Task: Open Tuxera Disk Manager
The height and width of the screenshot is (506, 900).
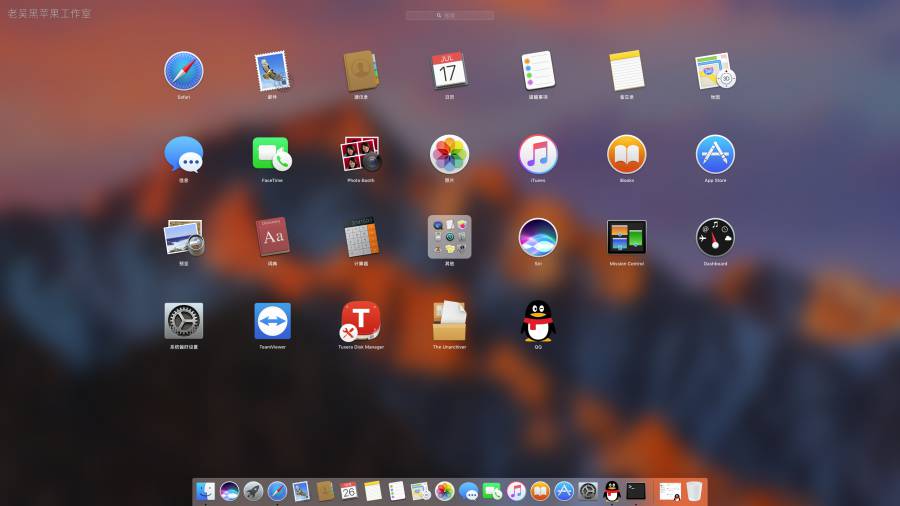Action: pyautogui.click(x=360, y=321)
